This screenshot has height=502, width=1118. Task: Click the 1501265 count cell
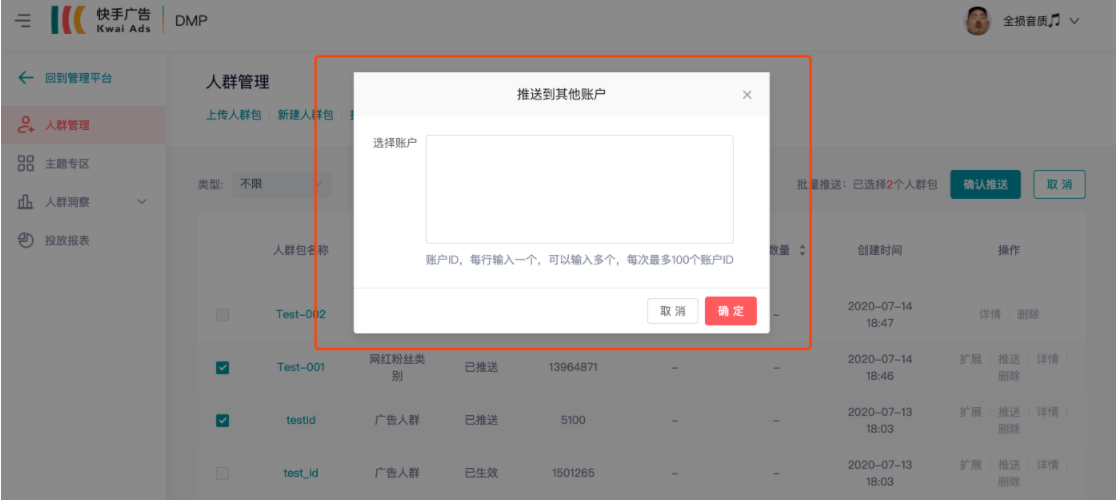click(x=573, y=473)
